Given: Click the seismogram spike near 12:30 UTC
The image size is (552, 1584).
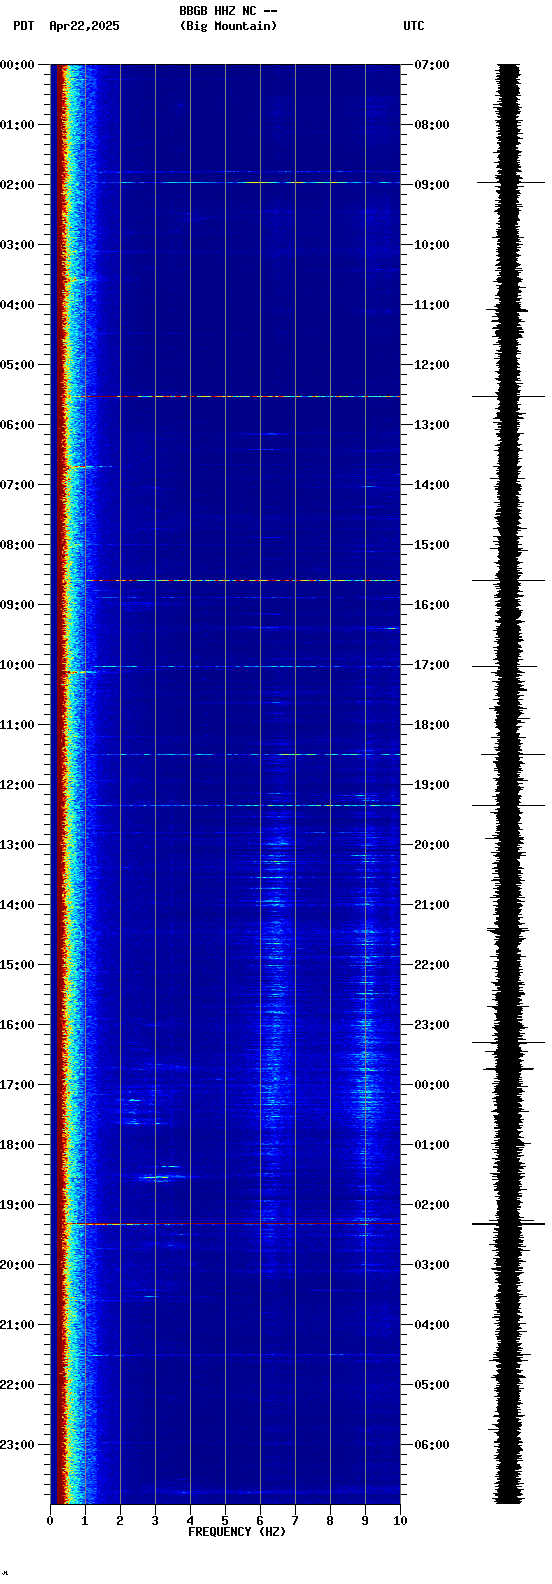Looking at the screenshot, I should coord(509,397).
